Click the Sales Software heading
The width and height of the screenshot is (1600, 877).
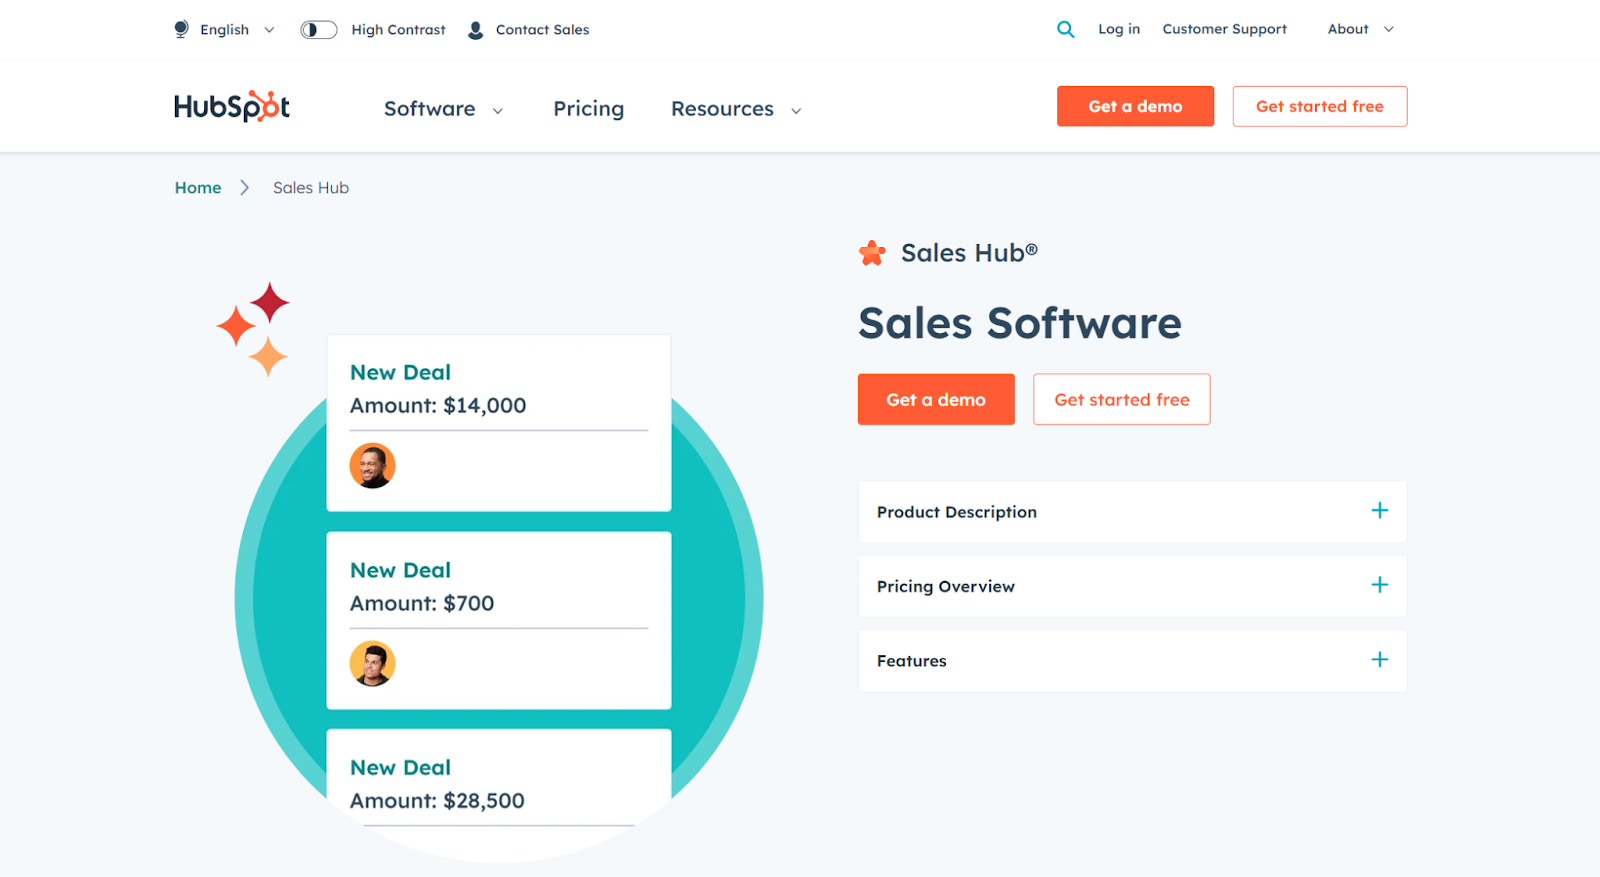coord(1020,323)
